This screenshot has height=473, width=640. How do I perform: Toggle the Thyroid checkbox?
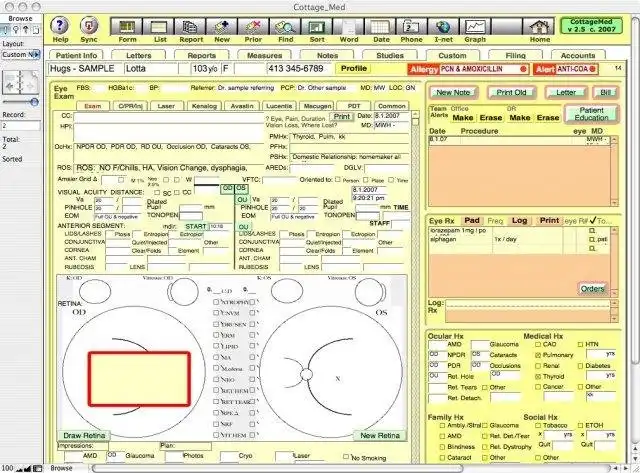pyautogui.click(x=538, y=377)
